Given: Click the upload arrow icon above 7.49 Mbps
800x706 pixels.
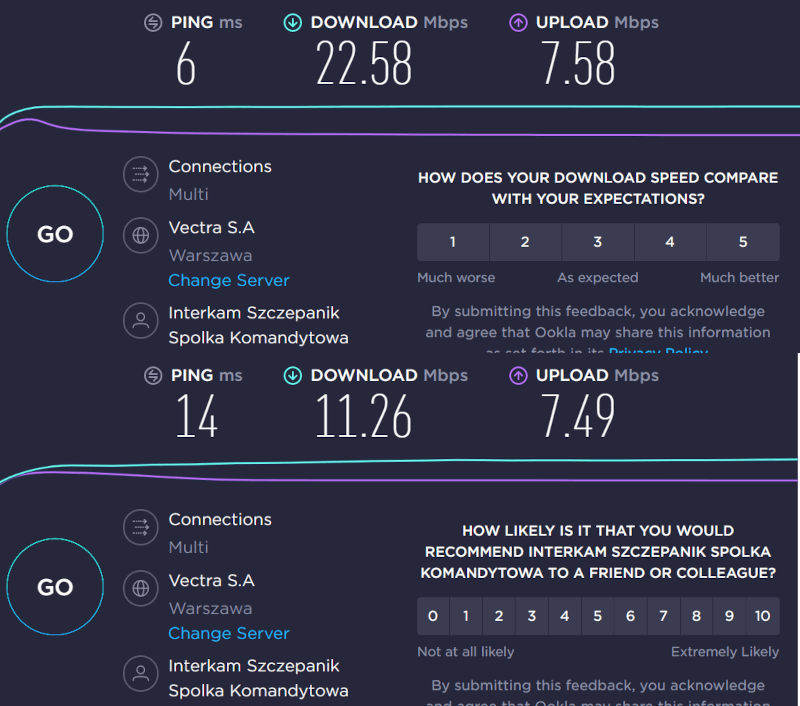Looking at the screenshot, I should 518,375.
